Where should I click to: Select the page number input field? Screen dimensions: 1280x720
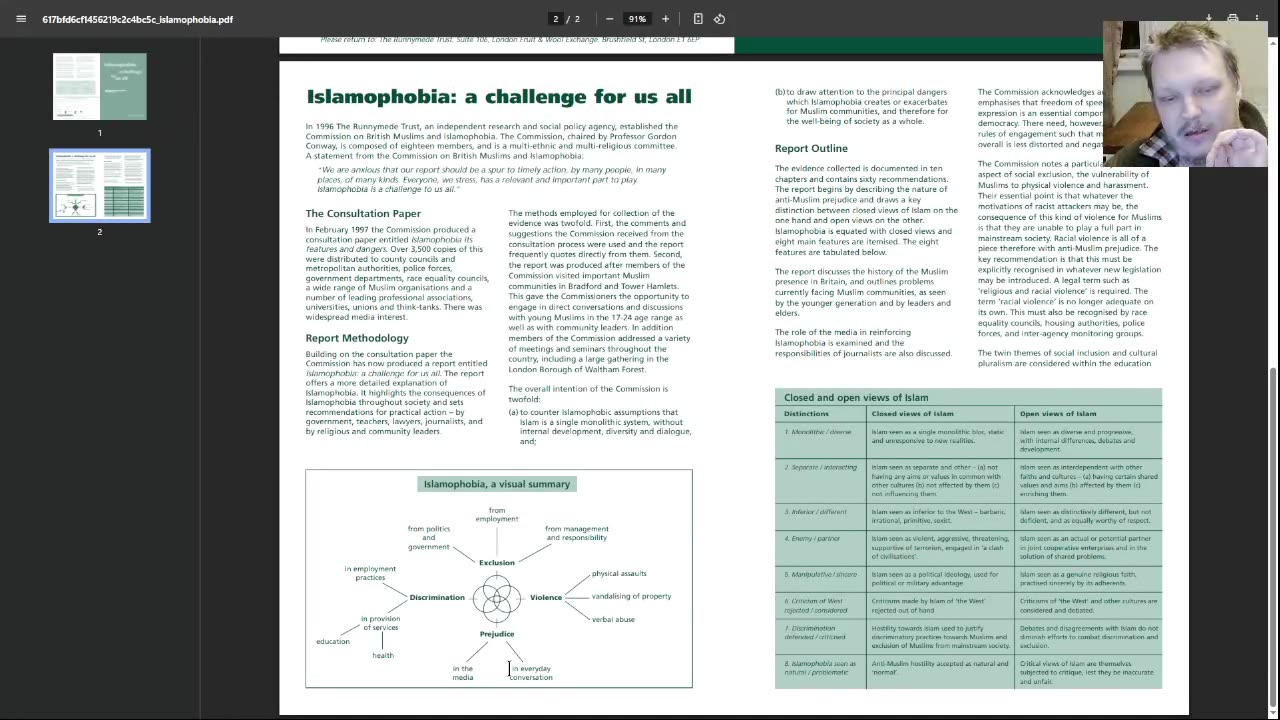point(556,19)
